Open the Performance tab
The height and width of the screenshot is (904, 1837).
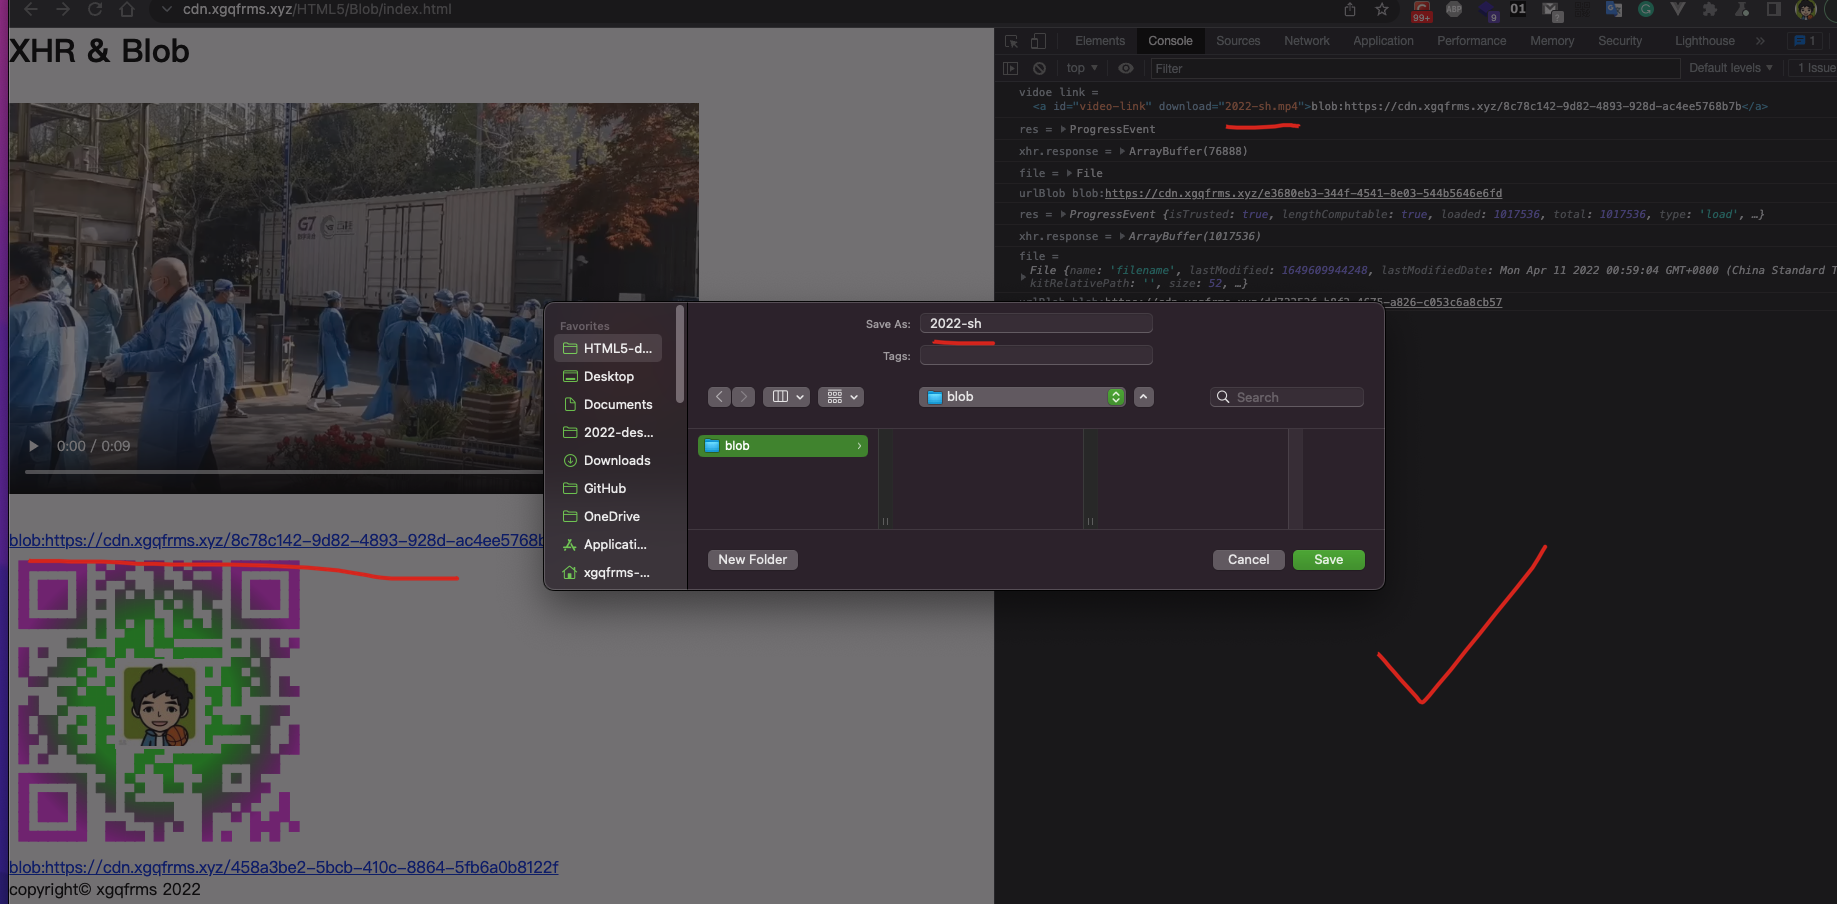(x=1471, y=41)
